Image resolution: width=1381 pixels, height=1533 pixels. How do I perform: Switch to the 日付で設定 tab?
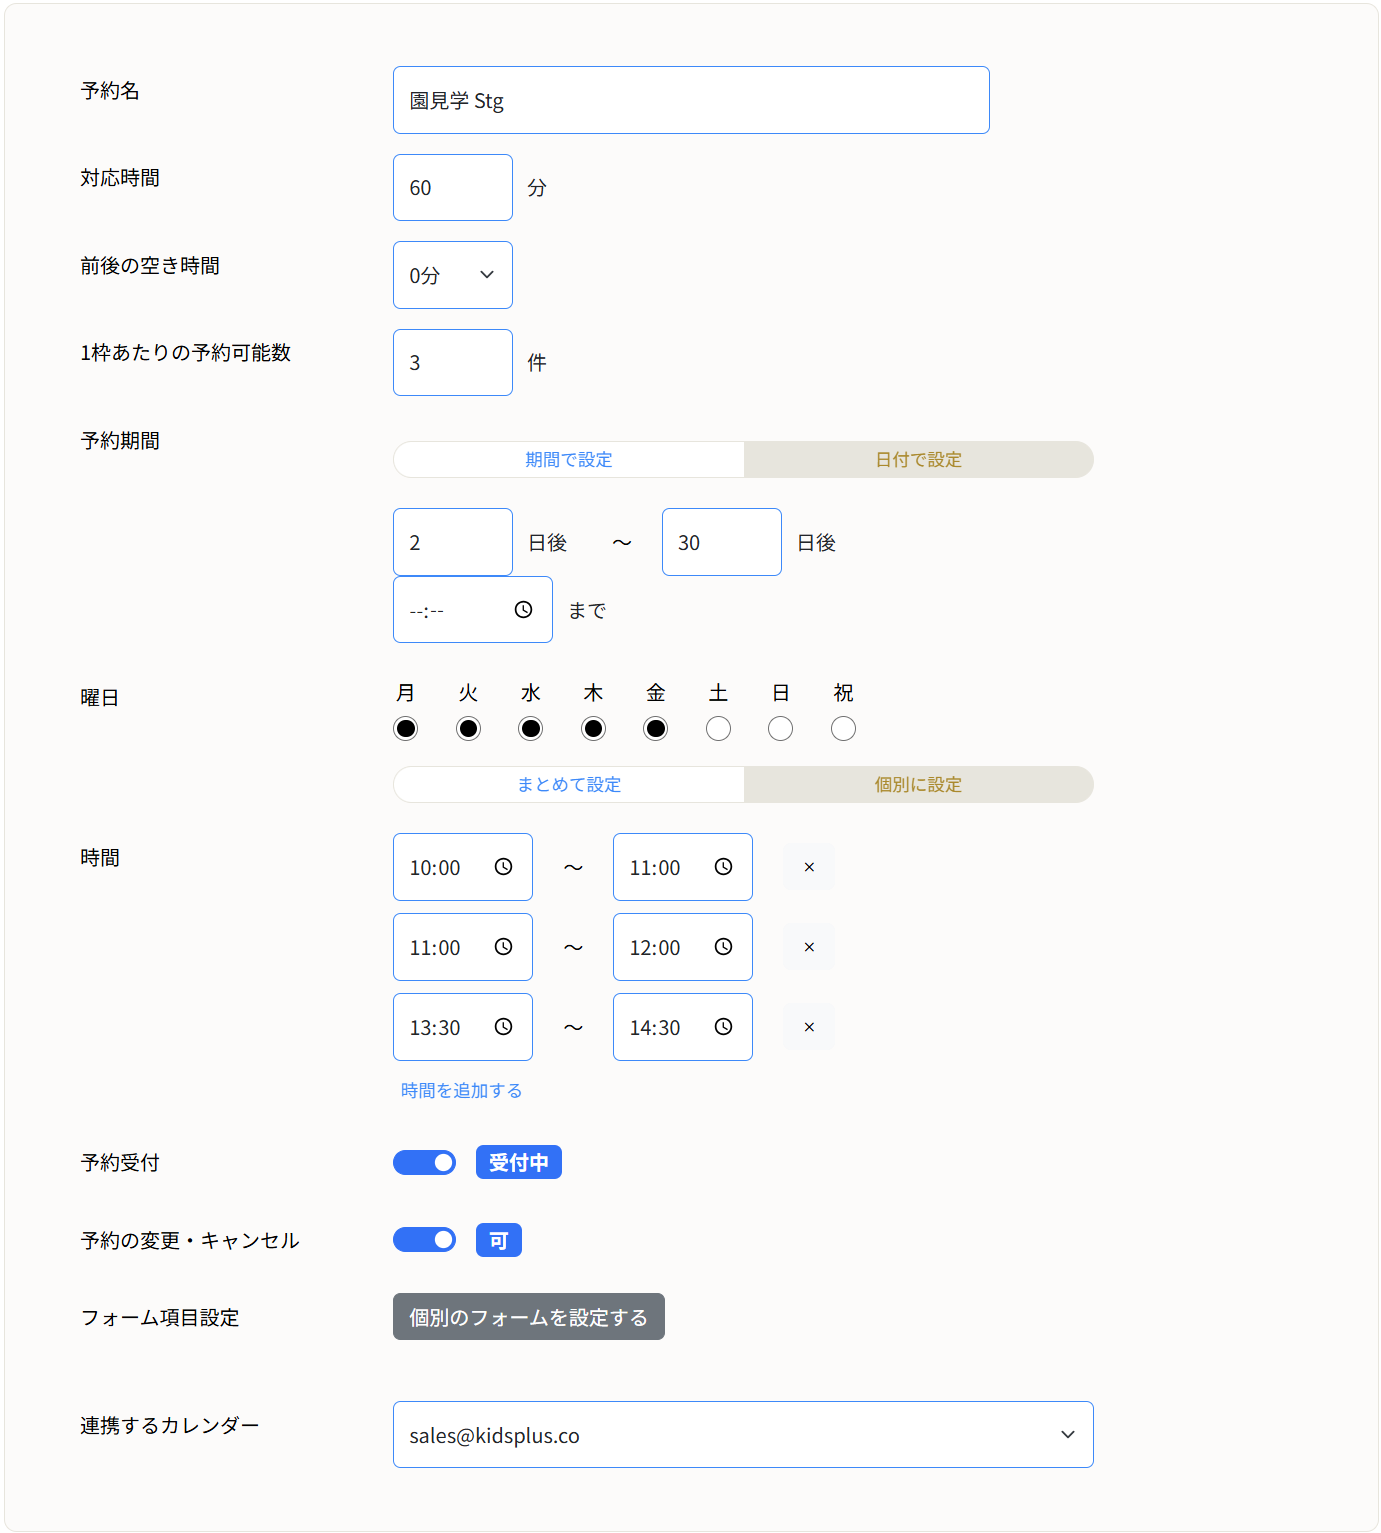tap(917, 459)
